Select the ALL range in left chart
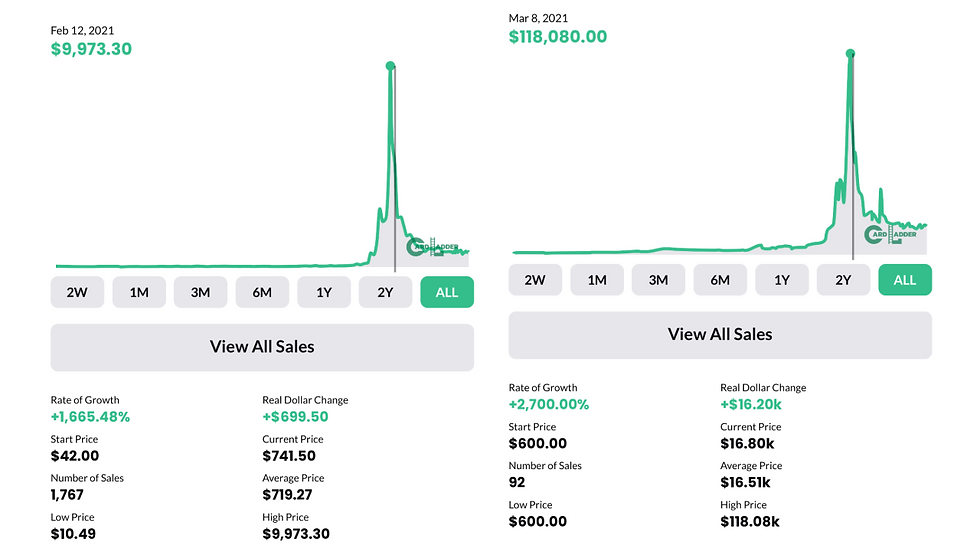Viewport: 980px width, 551px height. click(x=447, y=292)
